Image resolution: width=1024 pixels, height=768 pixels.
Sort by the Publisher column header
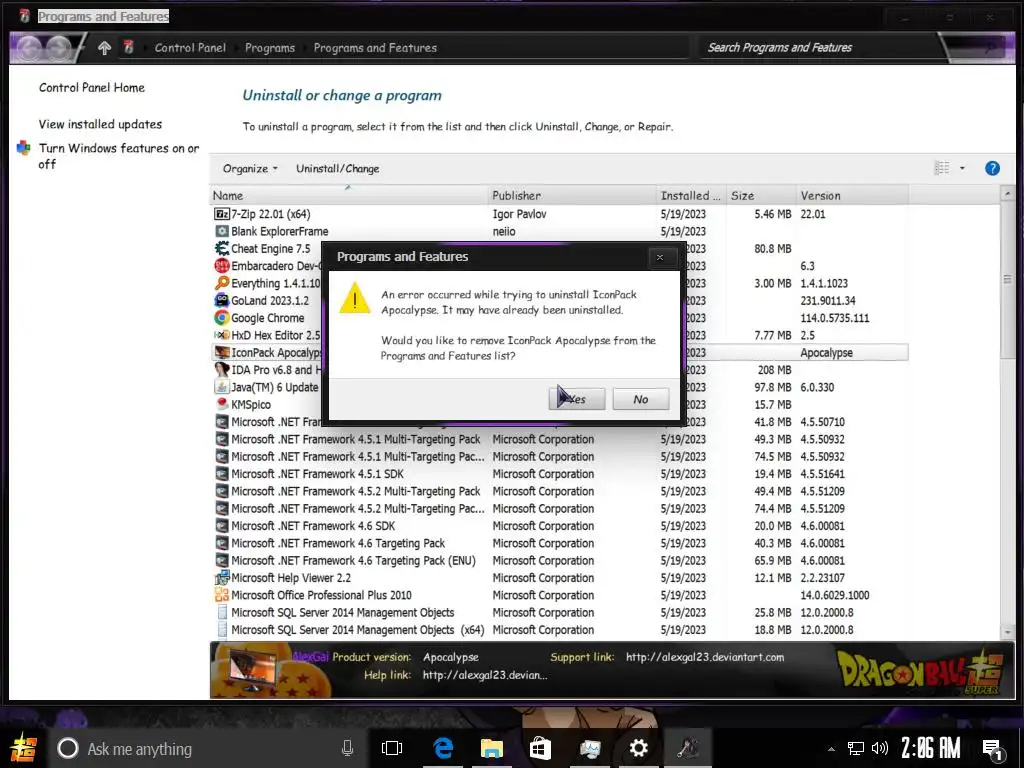(573, 195)
